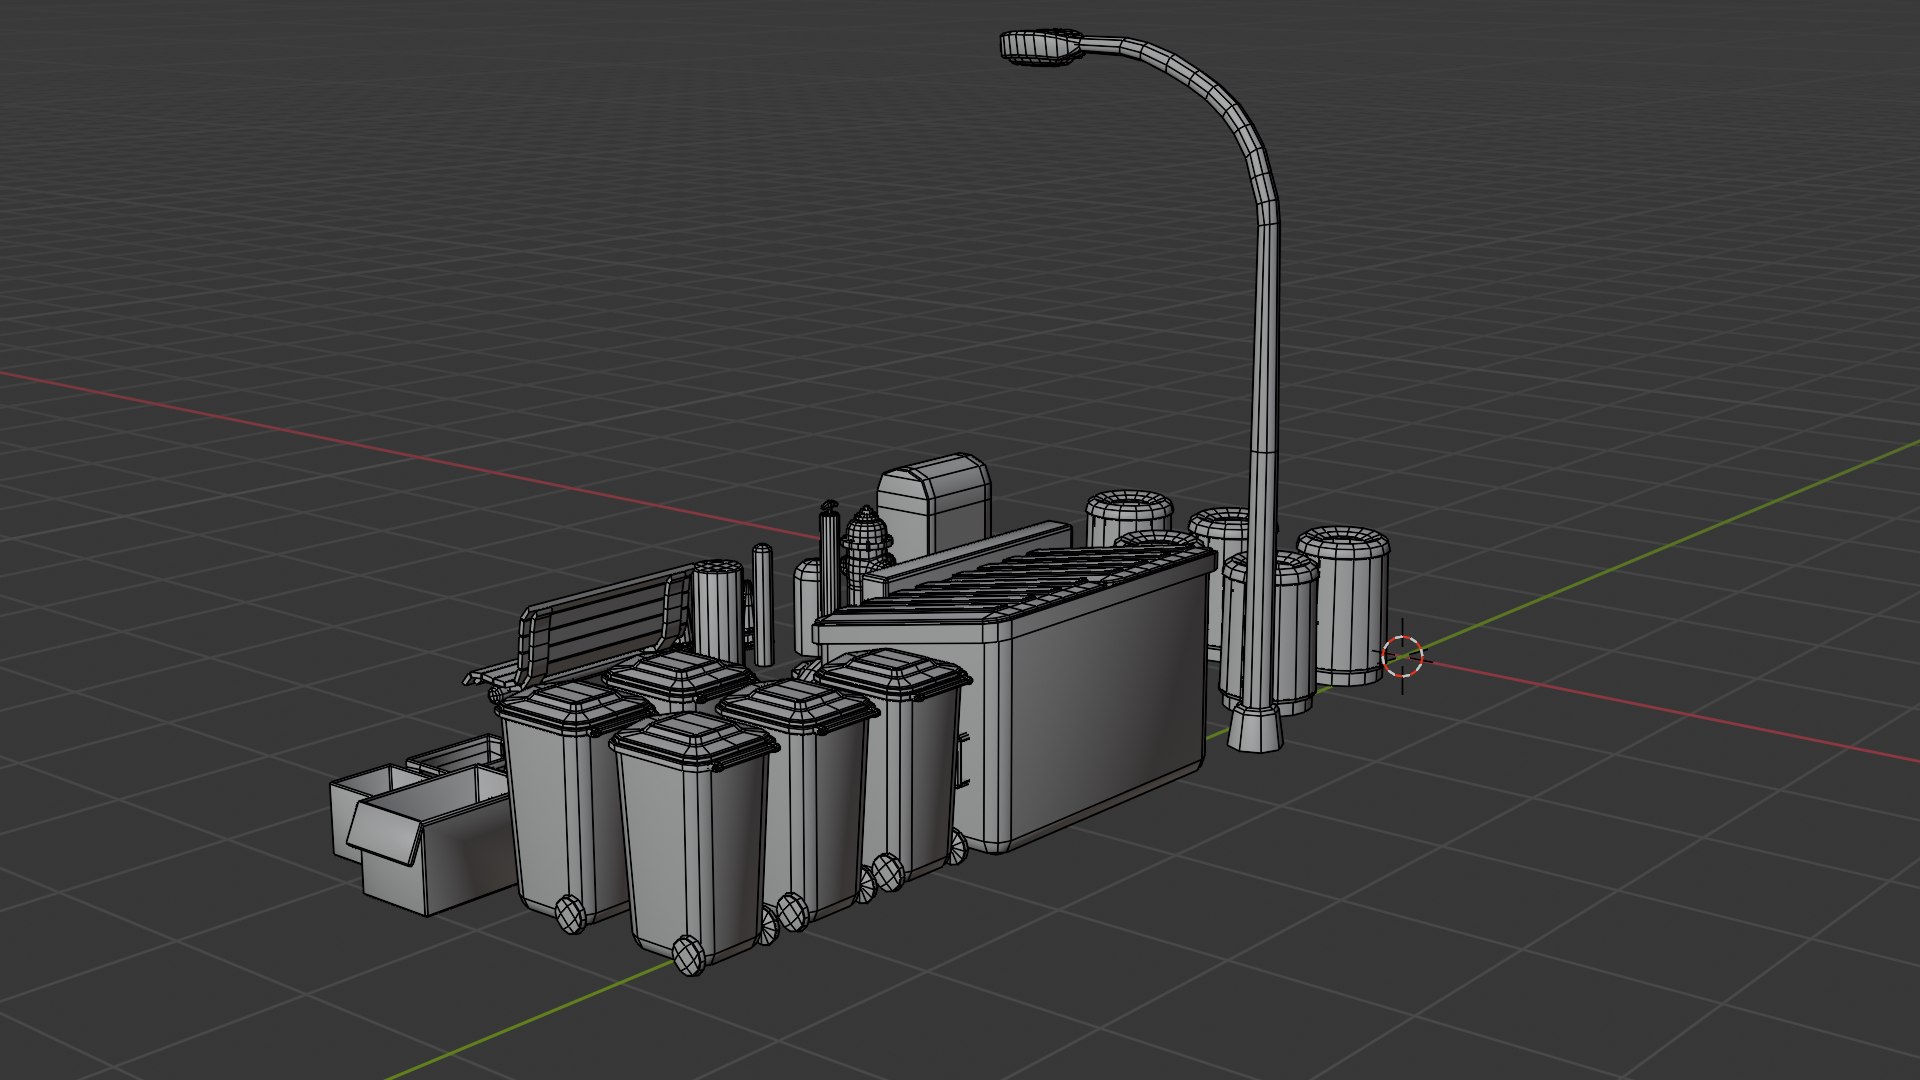Click the street lamp pole's flared base

1256,728
